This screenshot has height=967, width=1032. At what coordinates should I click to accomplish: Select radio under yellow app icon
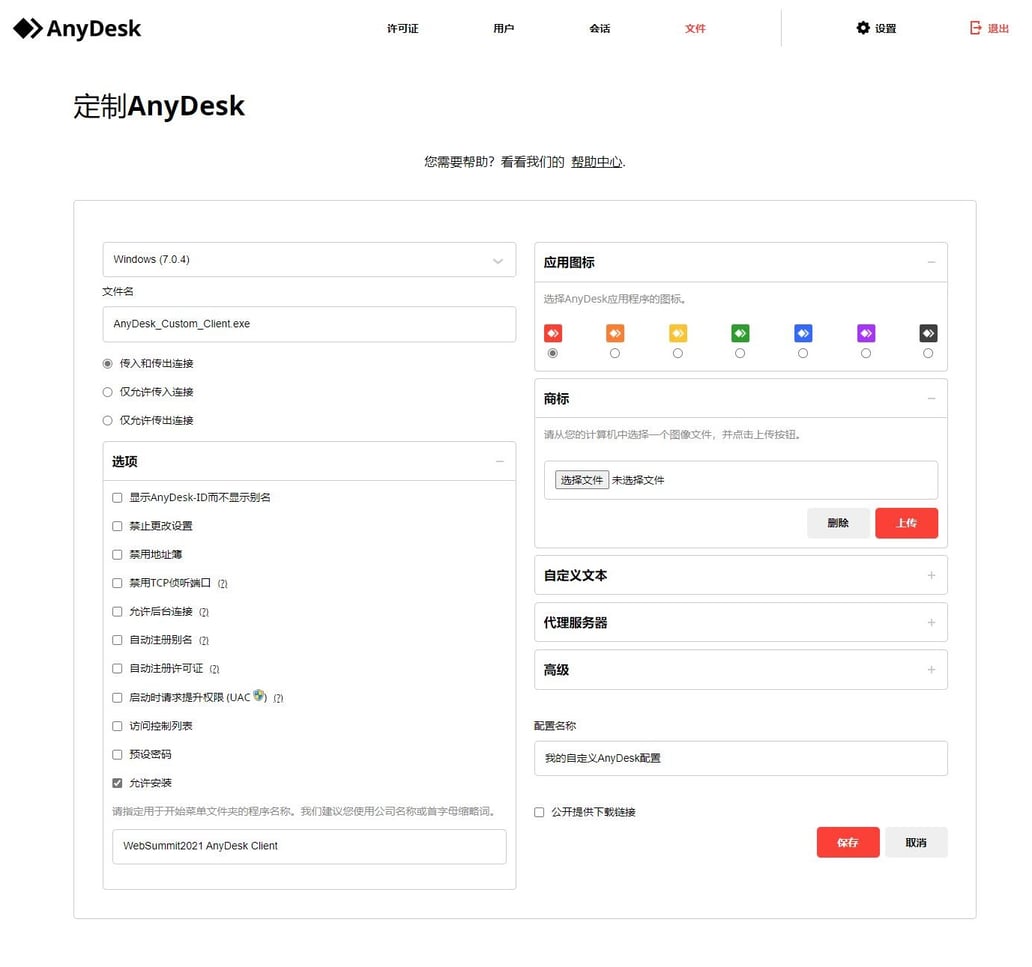678,353
